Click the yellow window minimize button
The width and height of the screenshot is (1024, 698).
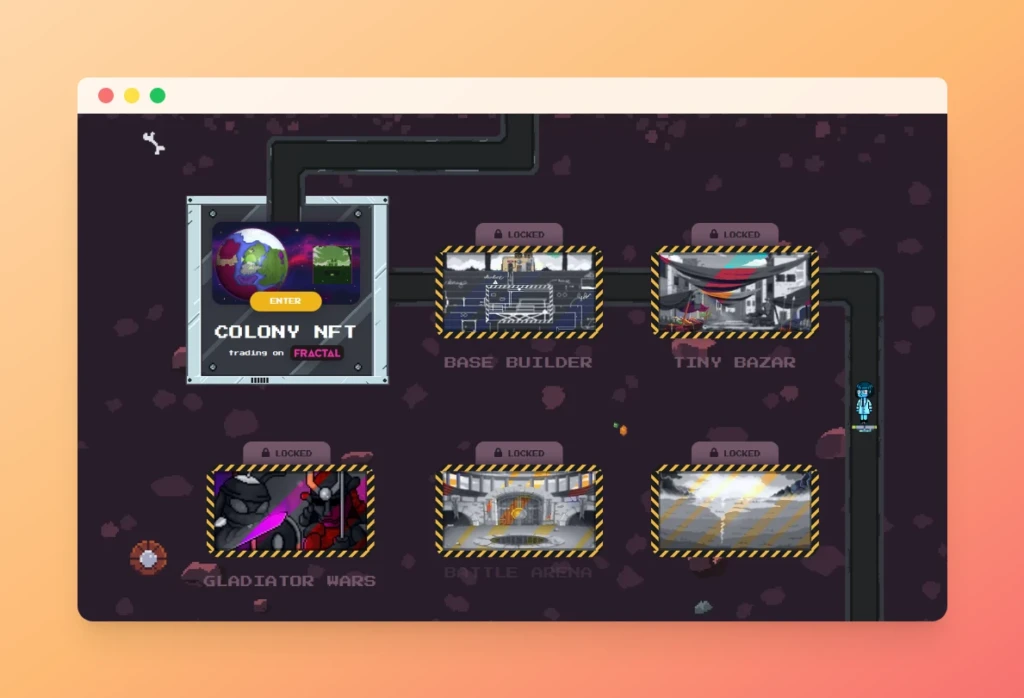(x=132, y=96)
